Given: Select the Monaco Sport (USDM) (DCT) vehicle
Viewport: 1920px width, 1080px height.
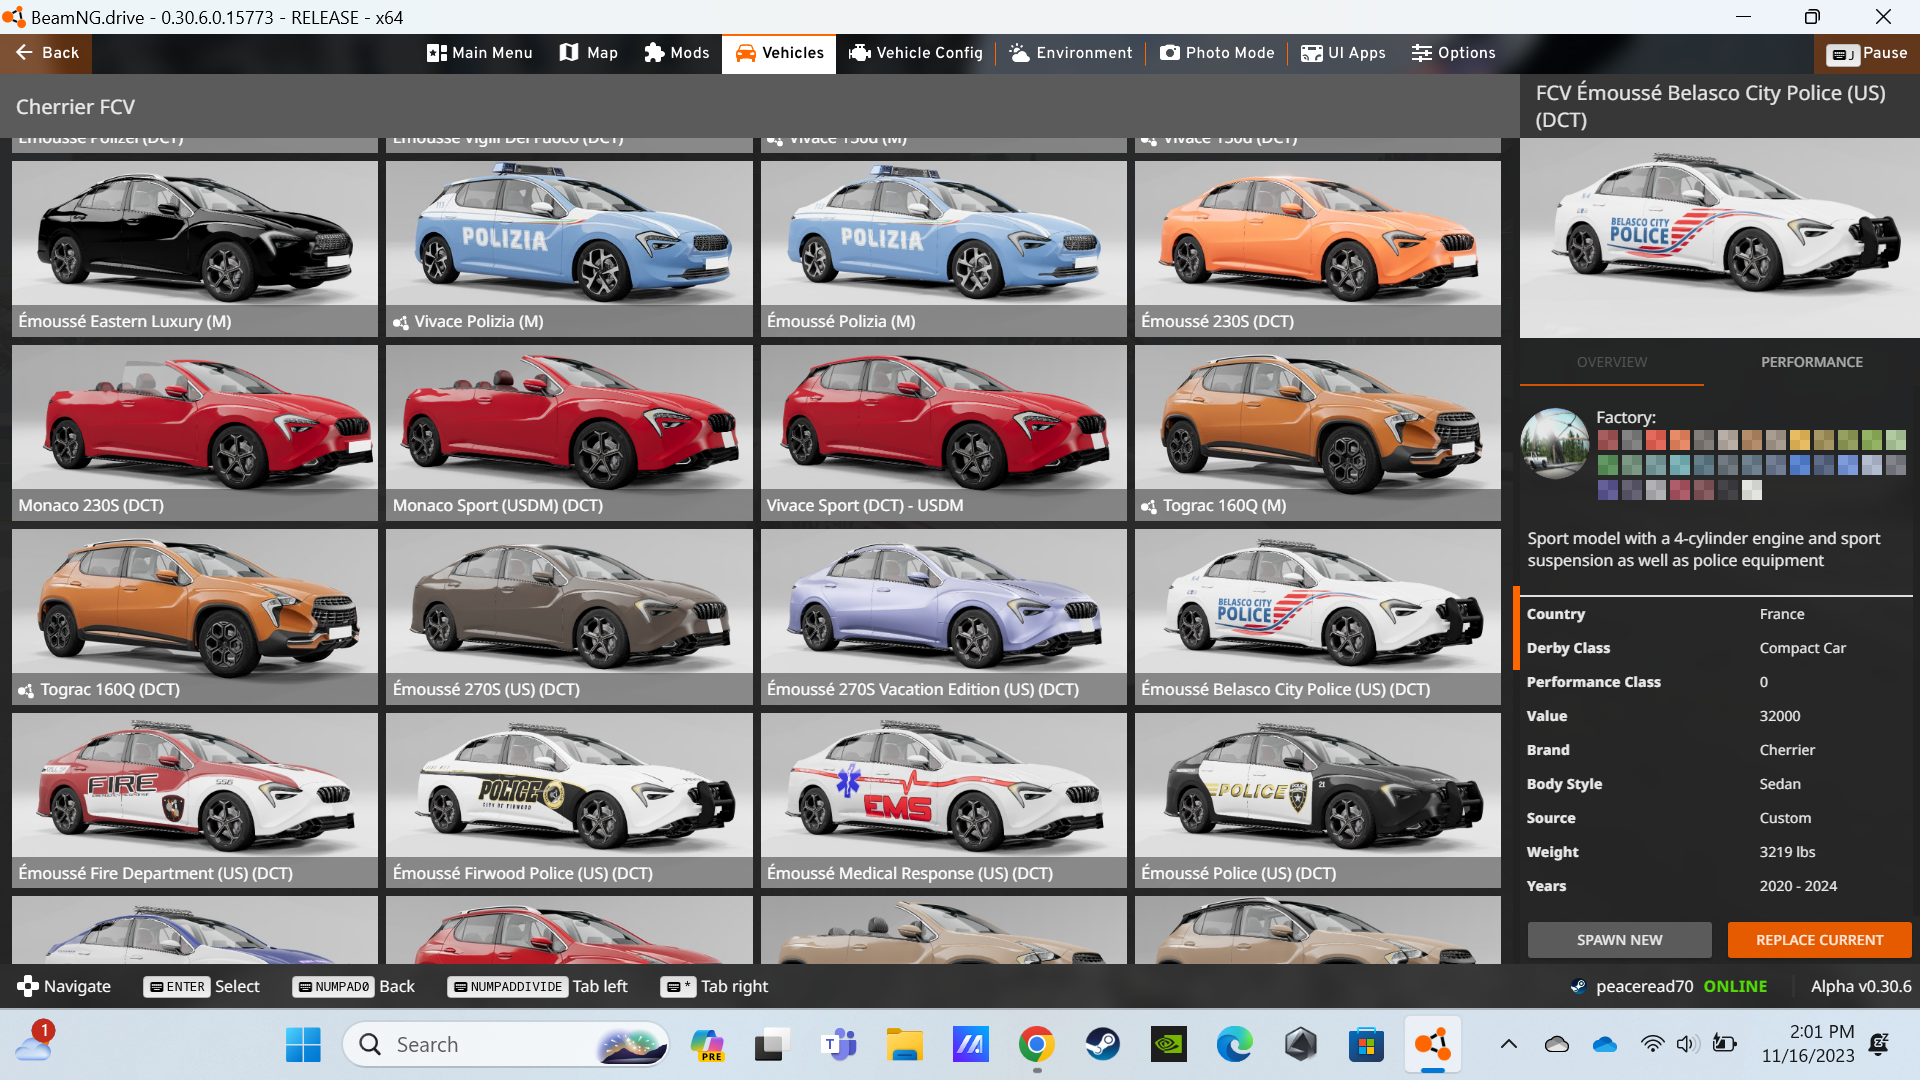Looking at the screenshot, I should pos(569,433).
